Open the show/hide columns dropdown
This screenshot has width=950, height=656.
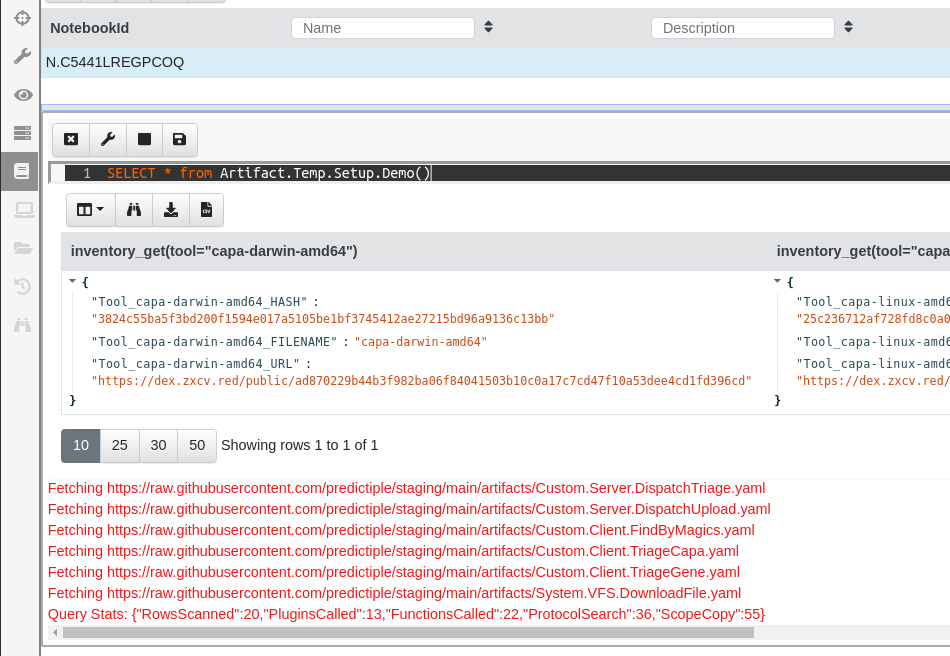pyautogui.click(x=90, y=210)
